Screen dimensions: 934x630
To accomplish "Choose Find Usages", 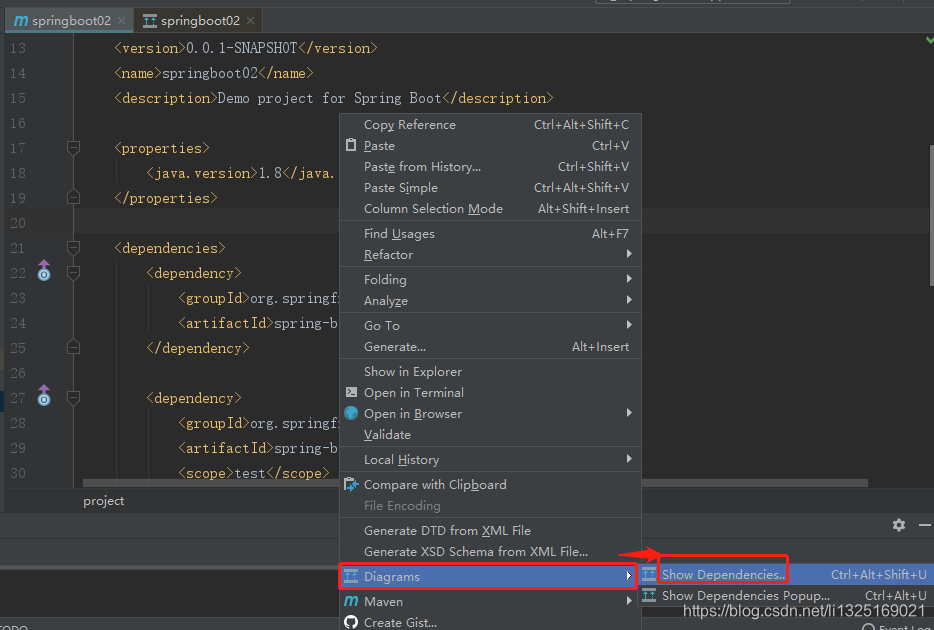I will [490, 233].
